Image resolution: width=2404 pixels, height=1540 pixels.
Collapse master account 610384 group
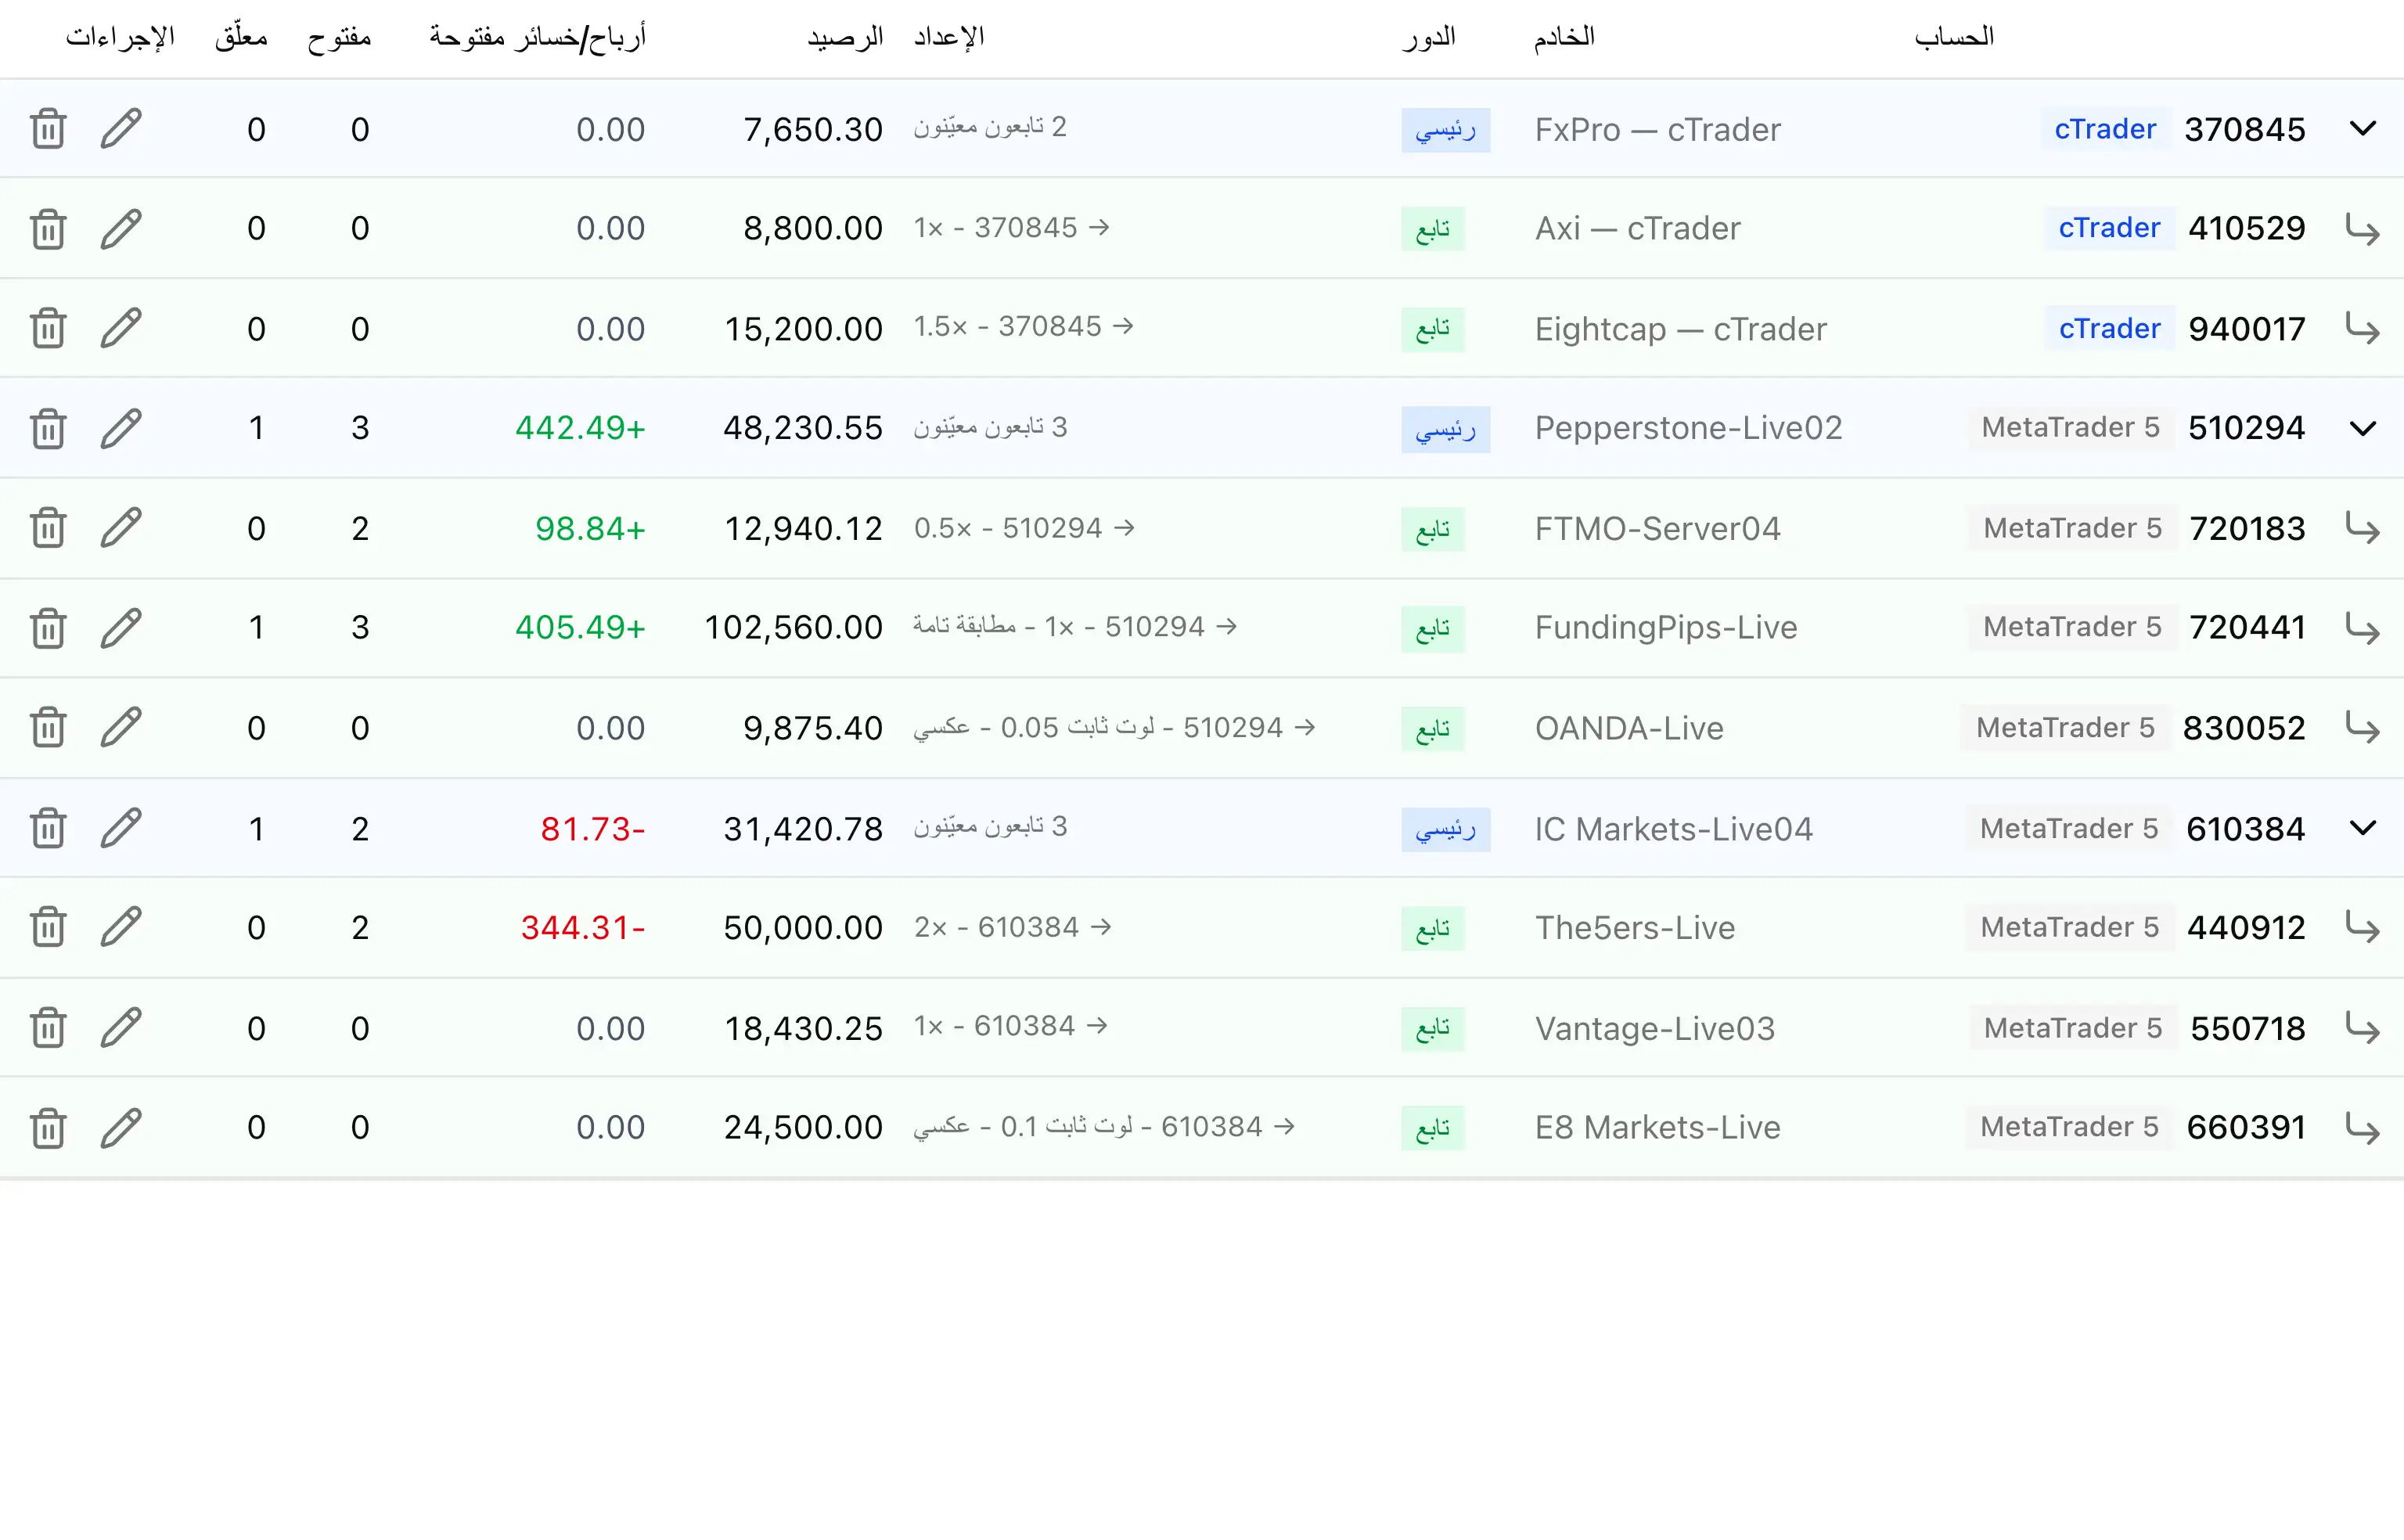click(x=2362, y=828)
